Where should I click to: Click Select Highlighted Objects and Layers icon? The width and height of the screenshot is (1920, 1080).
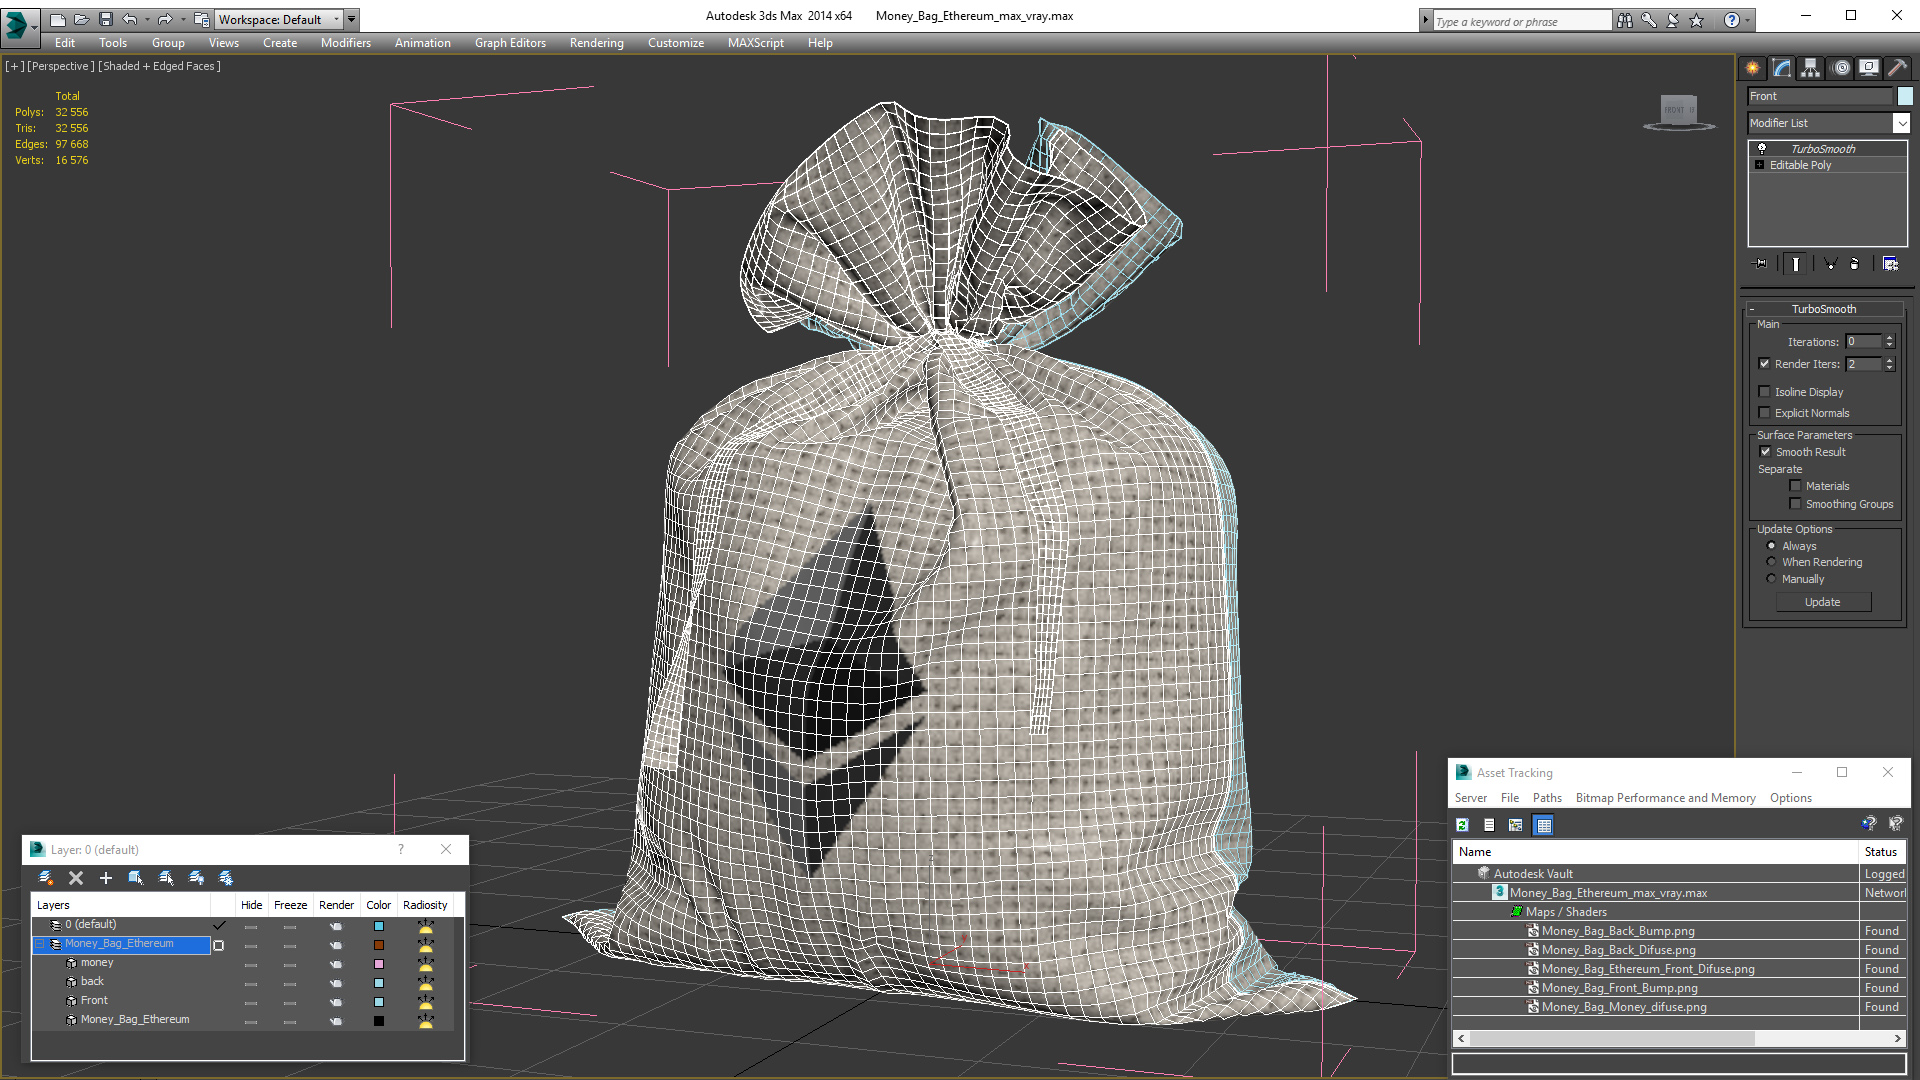pyautogui.click(x=136, y=878)
